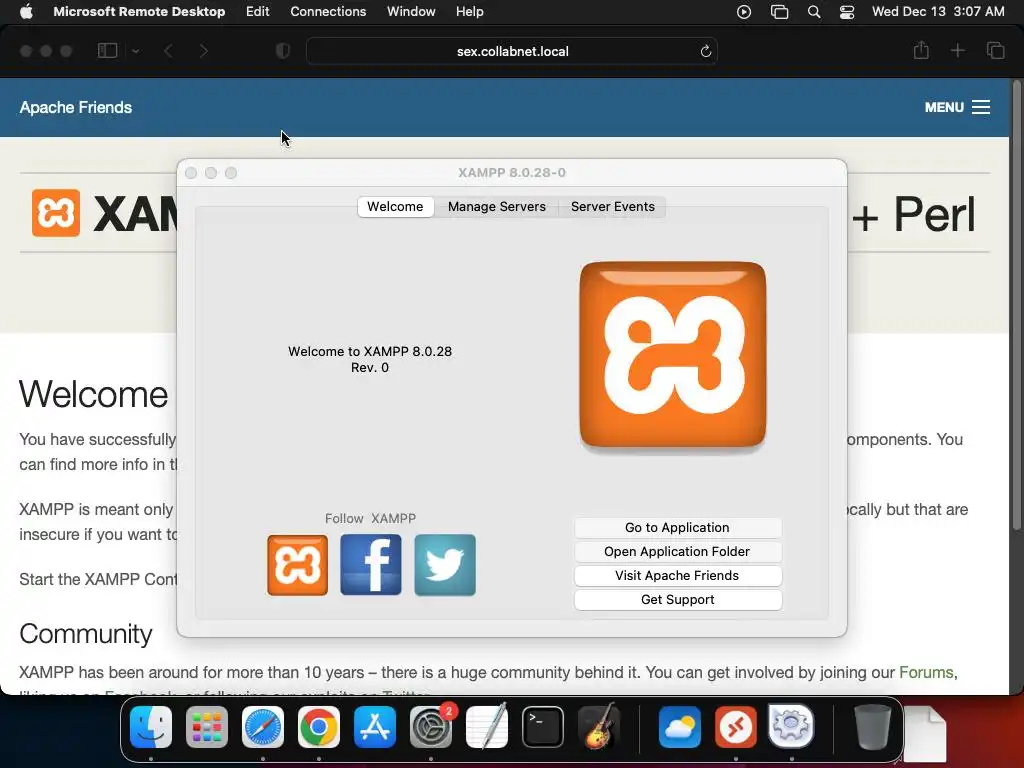
Task: Select the Welcome tab
Action: pos(395,206)
